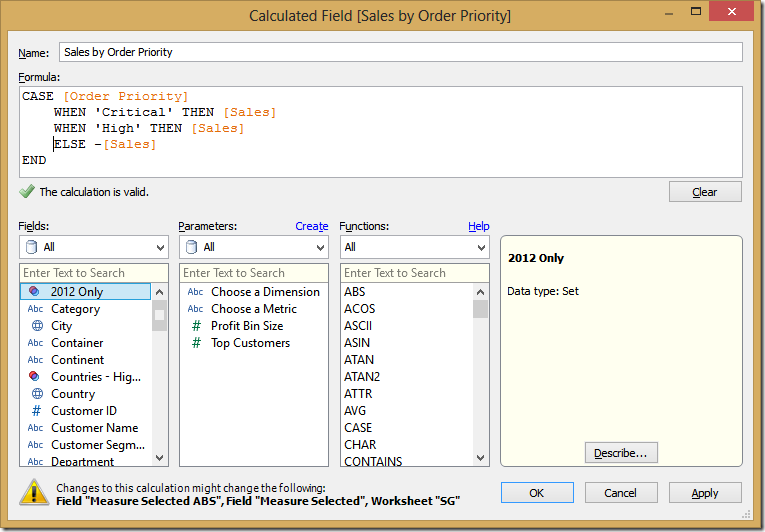
Task: Click the yellow warning triangle icon
Action: click(36, 492)
